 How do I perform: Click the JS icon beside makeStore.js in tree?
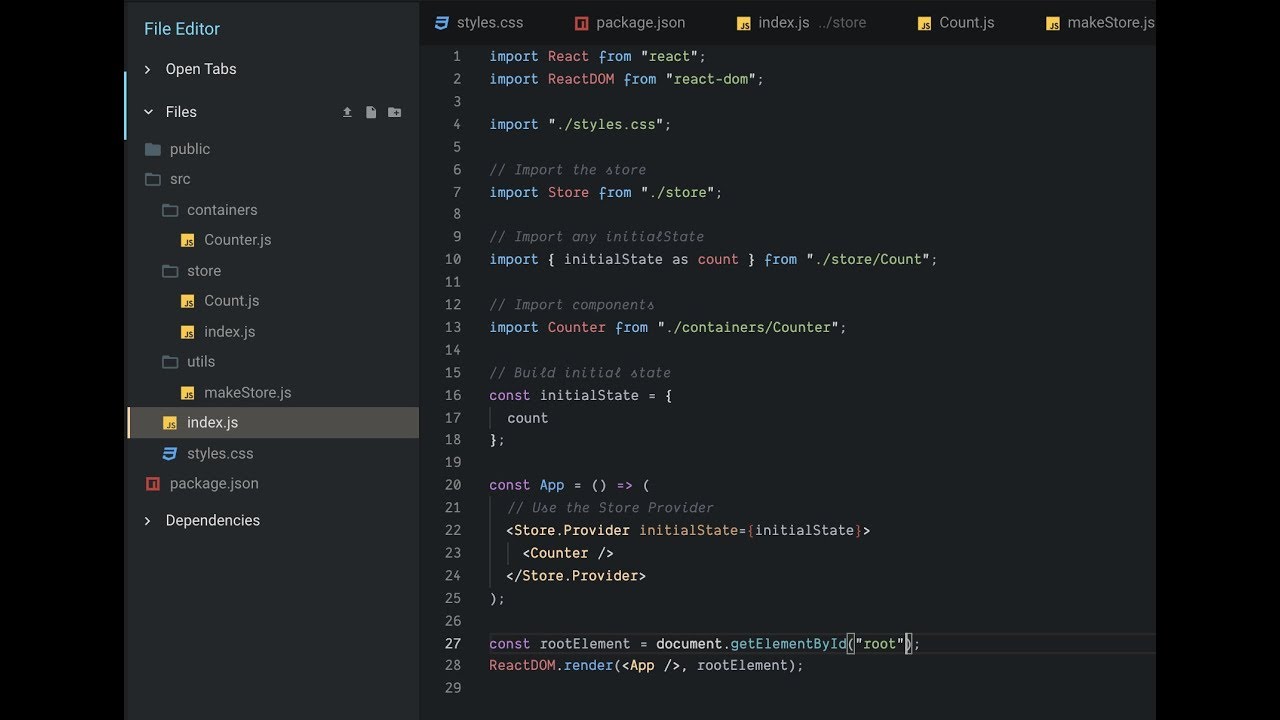[187, 393]
